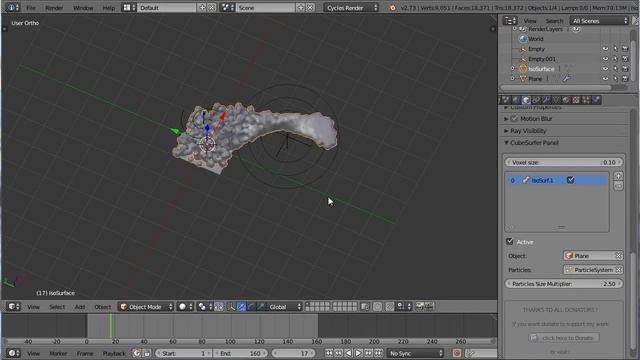Toggle the IsoSurf.1 list entry checkbox
This screenshot has width=640, height=360.
click(571, 180)
